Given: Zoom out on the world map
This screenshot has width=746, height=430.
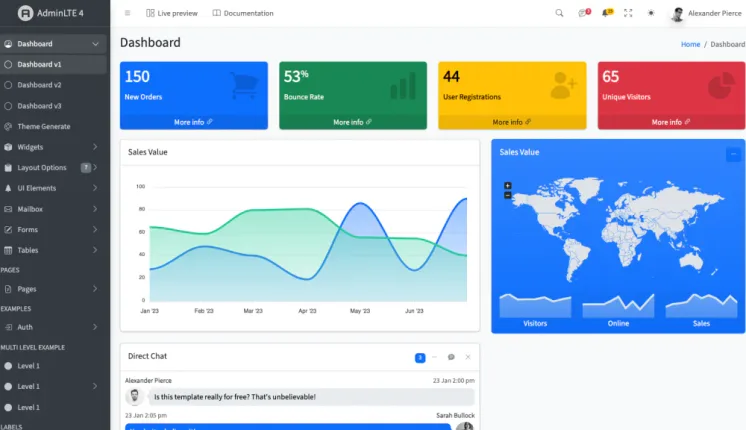Looking at the screenshot, I should coord(508,195).
